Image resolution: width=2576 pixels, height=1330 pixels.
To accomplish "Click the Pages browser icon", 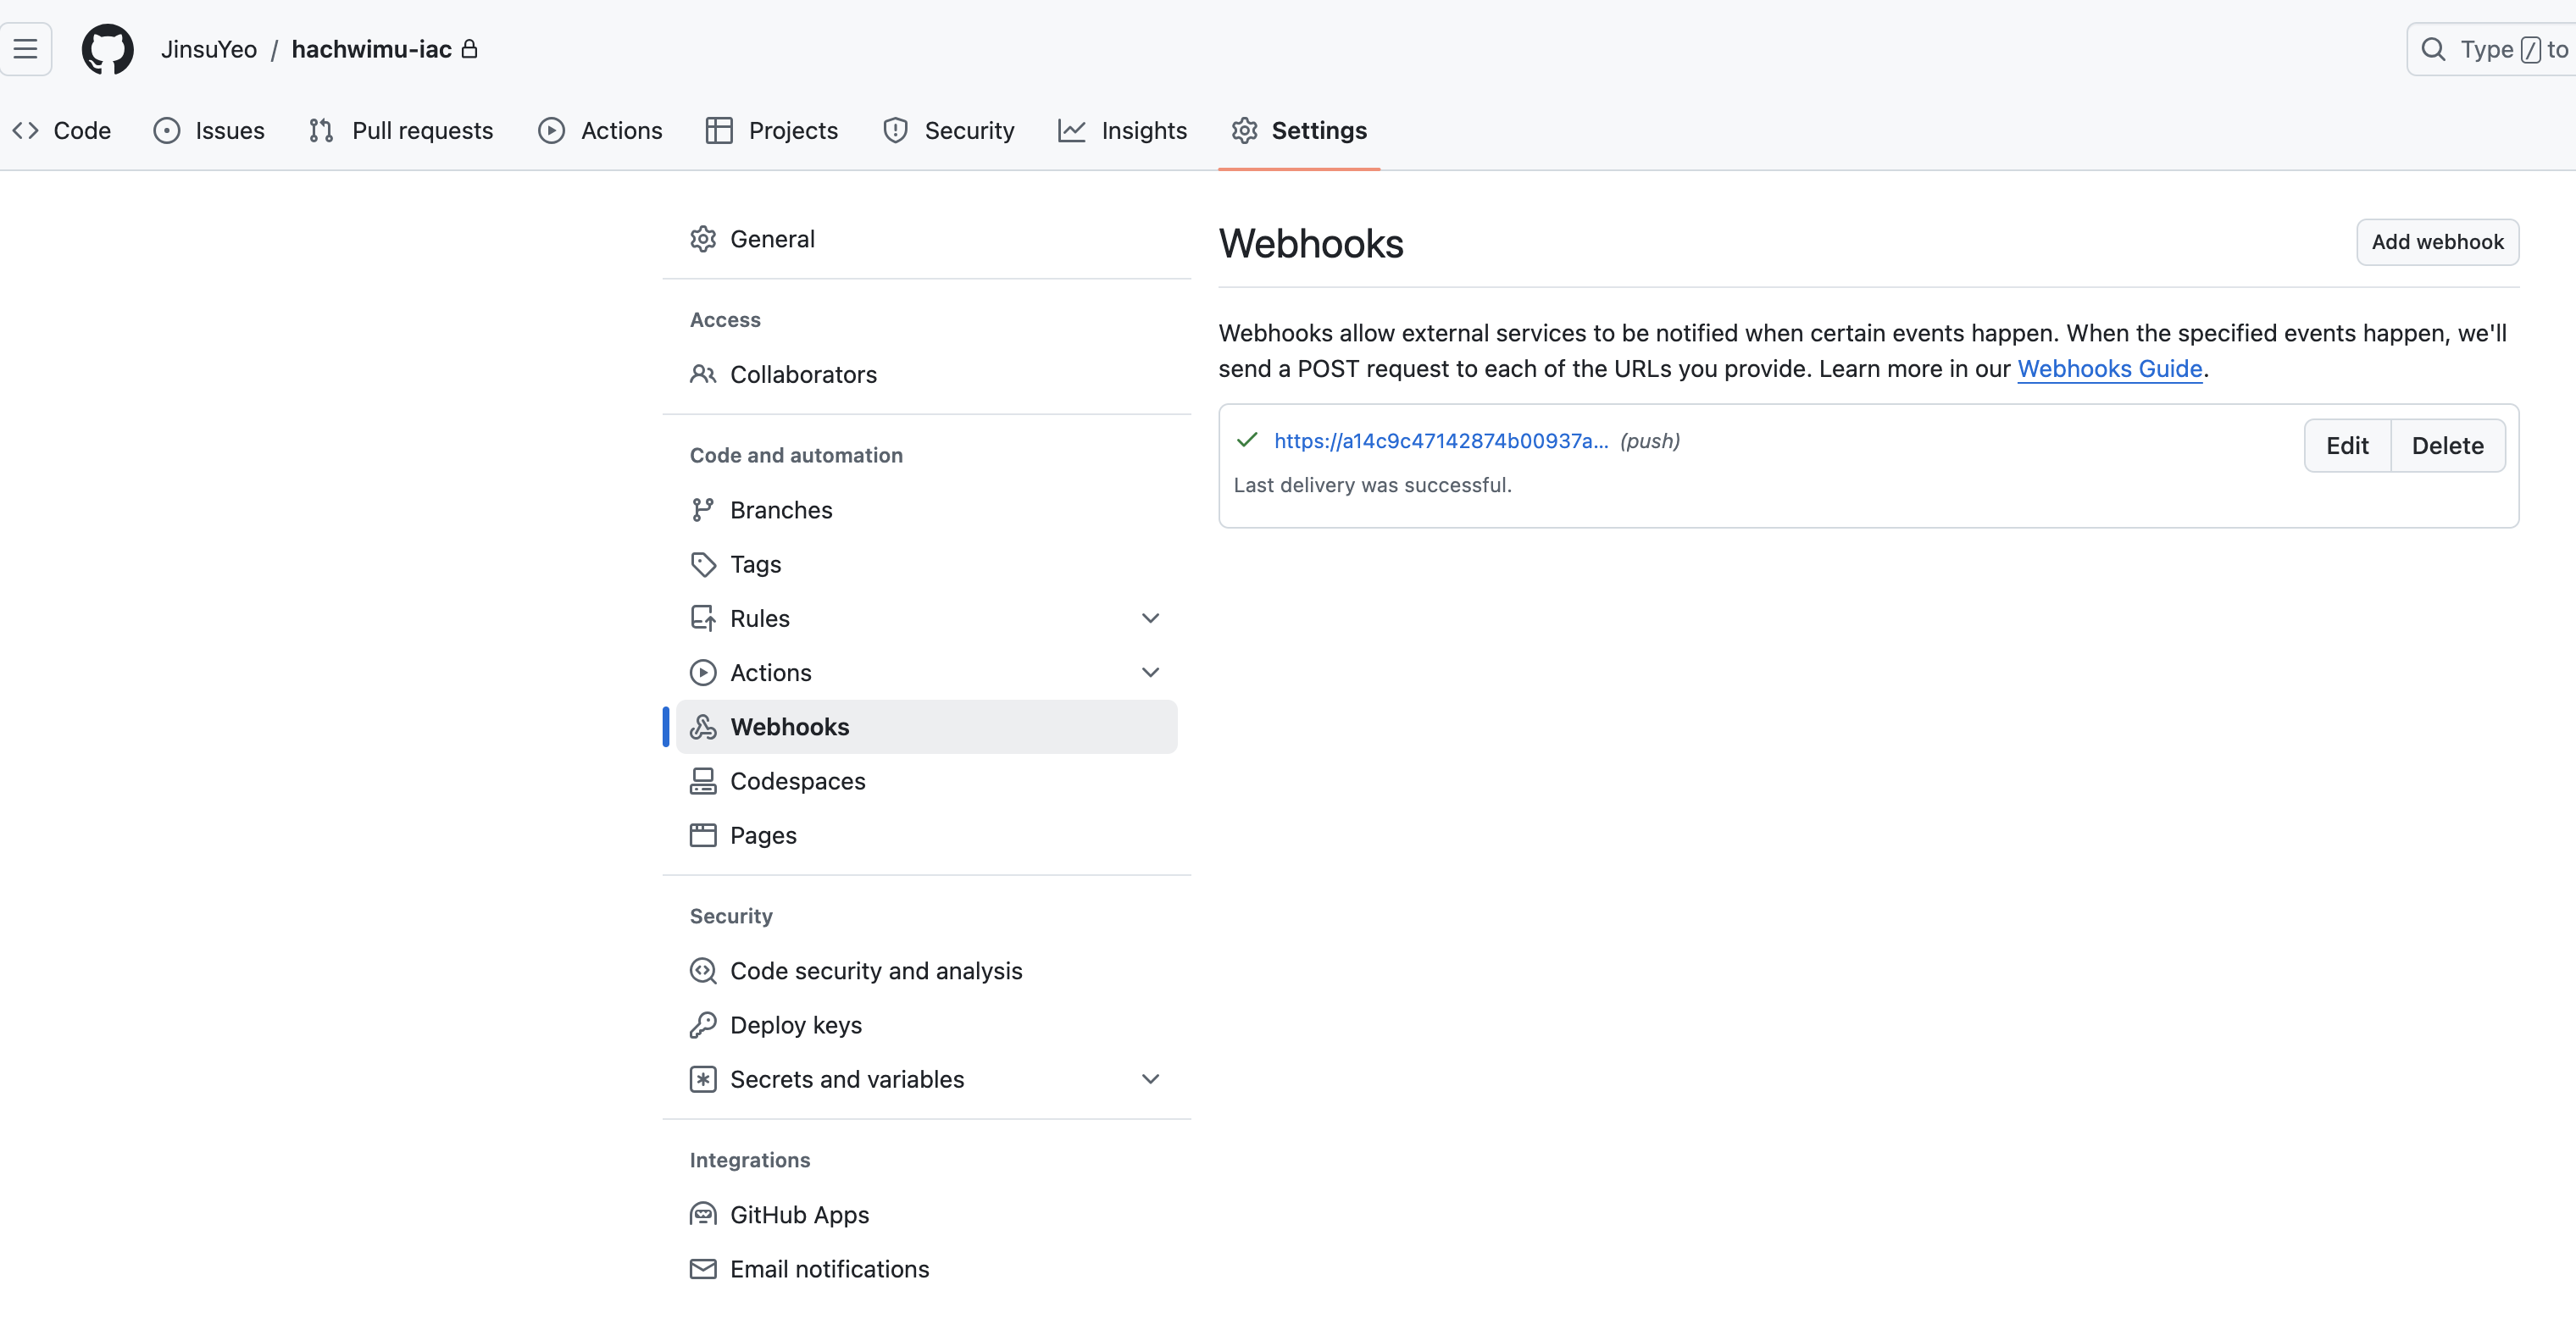I will [x=703, y=835].
